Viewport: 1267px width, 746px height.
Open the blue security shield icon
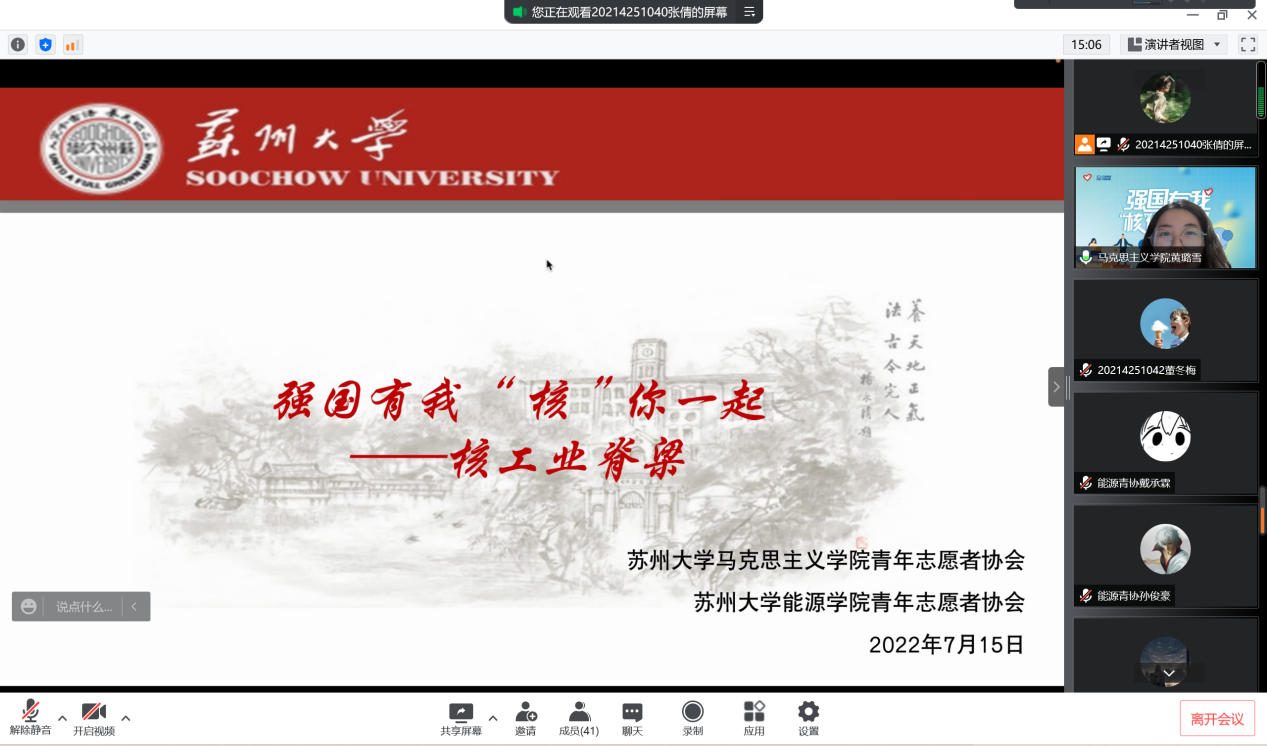click(45, 45)
